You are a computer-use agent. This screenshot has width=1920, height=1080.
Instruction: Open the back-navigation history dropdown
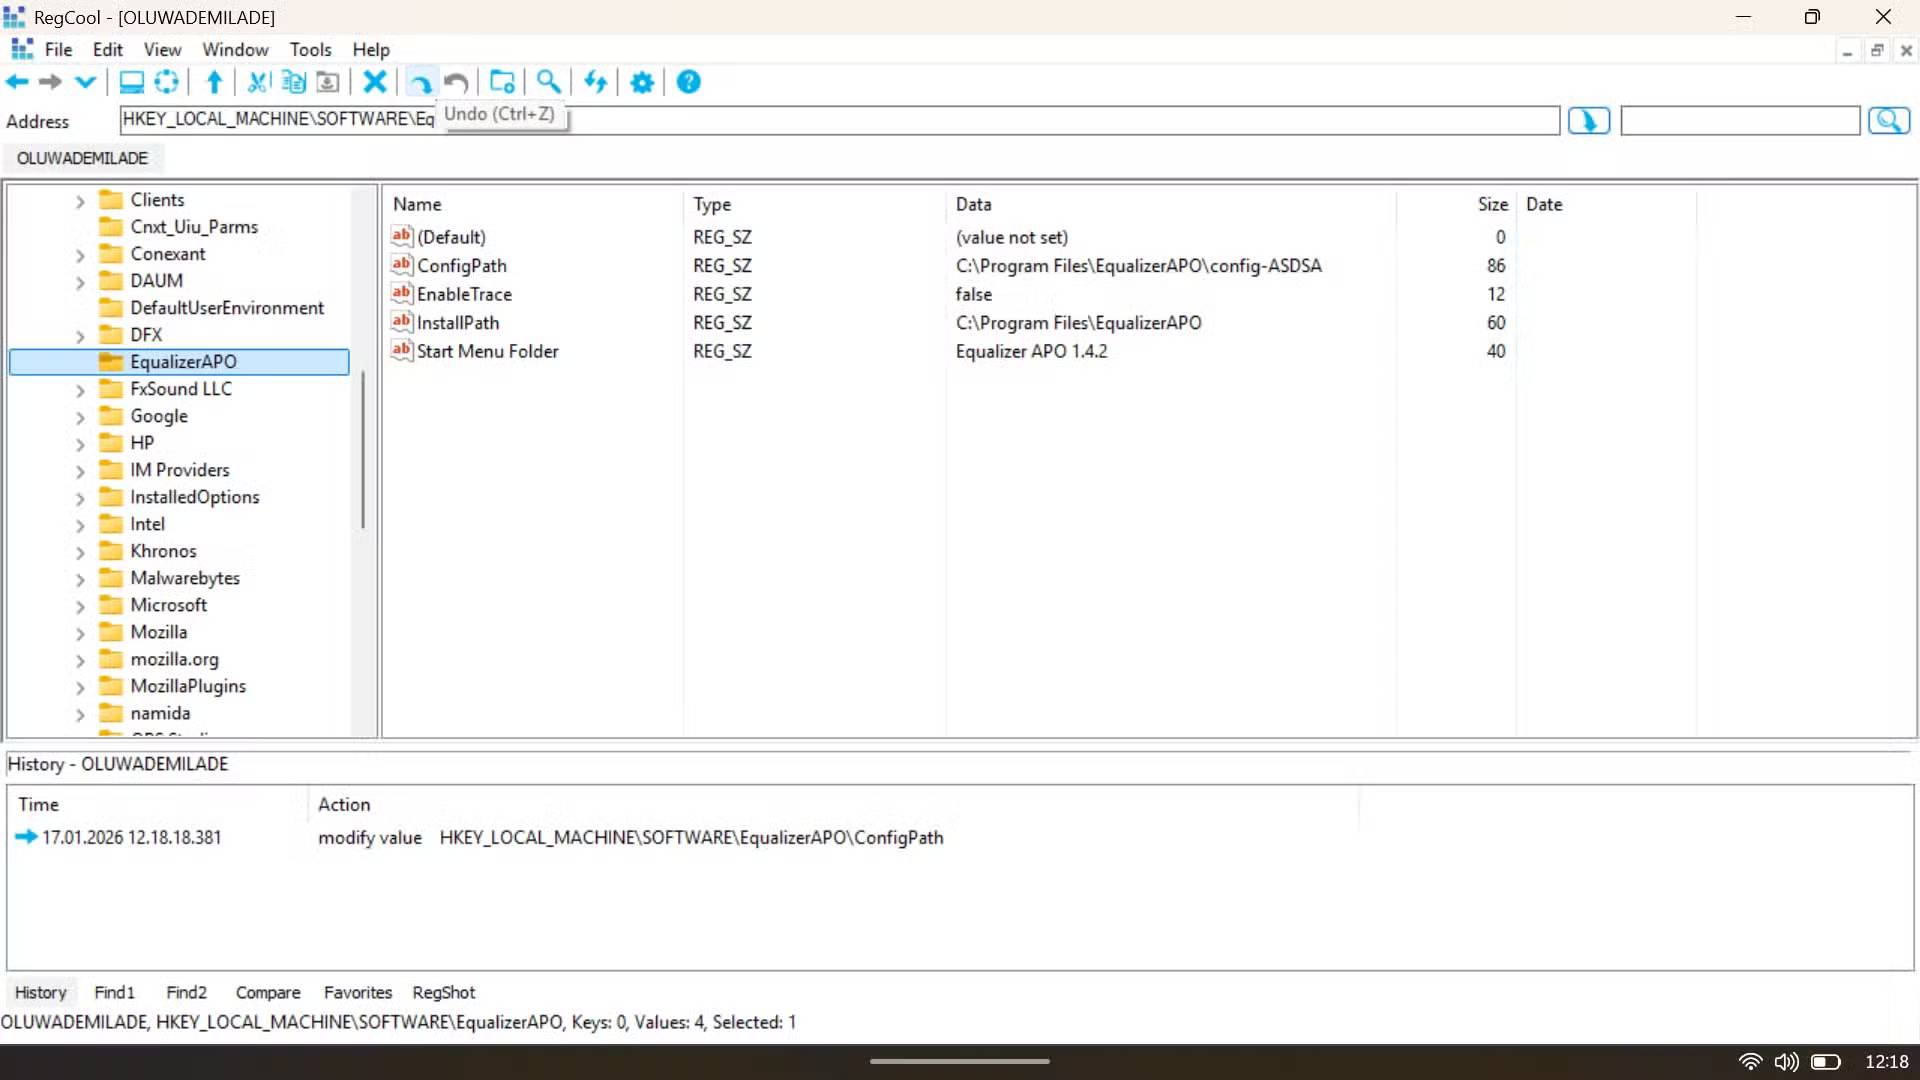tap(85, 82)
